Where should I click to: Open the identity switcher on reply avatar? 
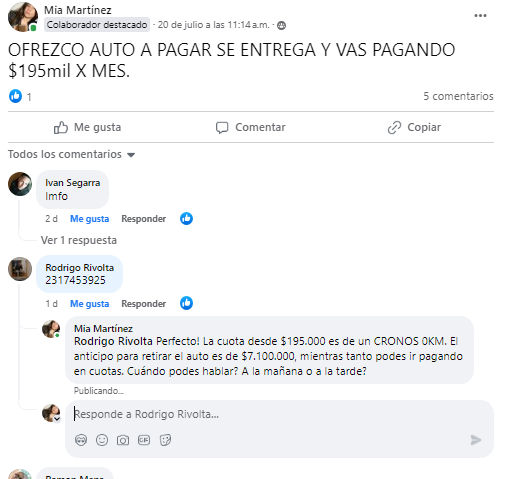point(57,418)
